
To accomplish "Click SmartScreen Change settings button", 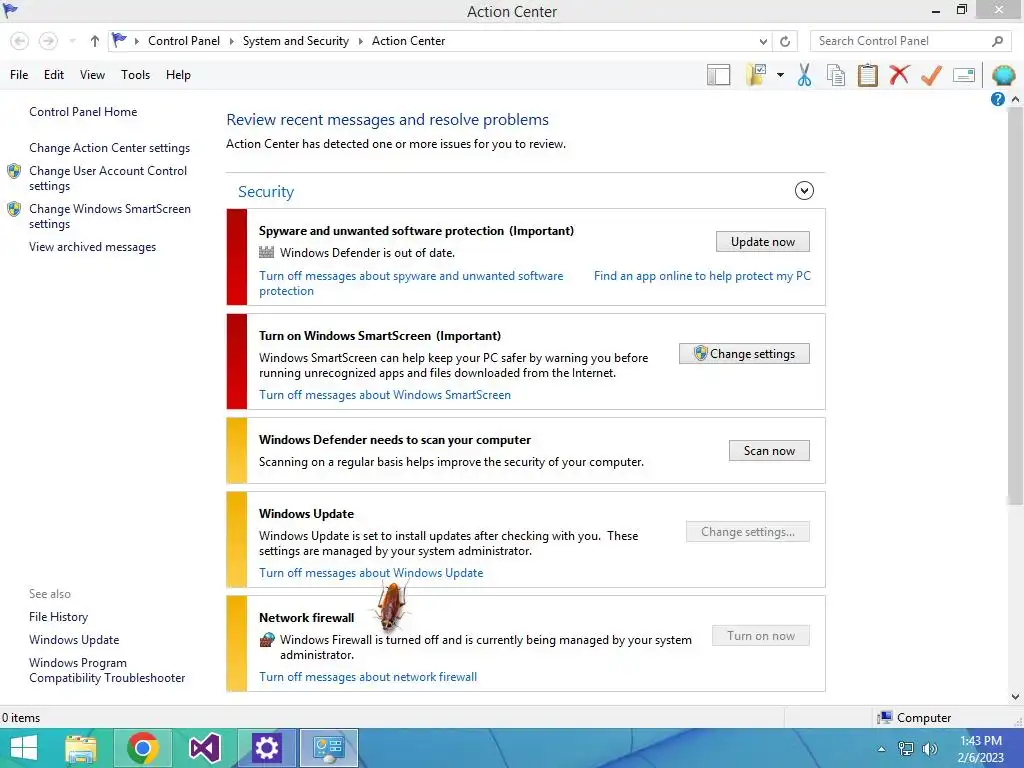I will coord(744,354).
